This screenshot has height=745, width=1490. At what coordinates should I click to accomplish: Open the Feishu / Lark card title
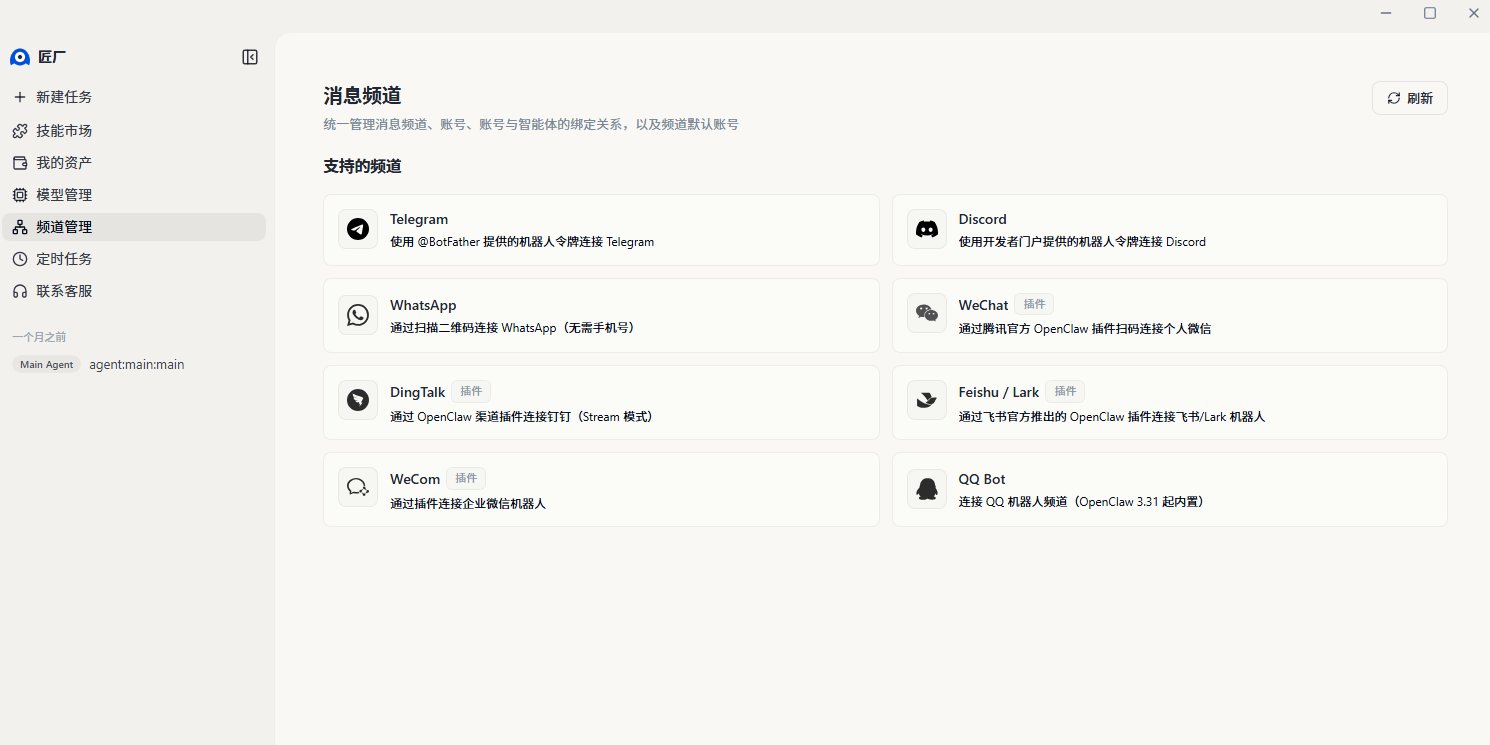pyautogui.click(x=999, y=392)
